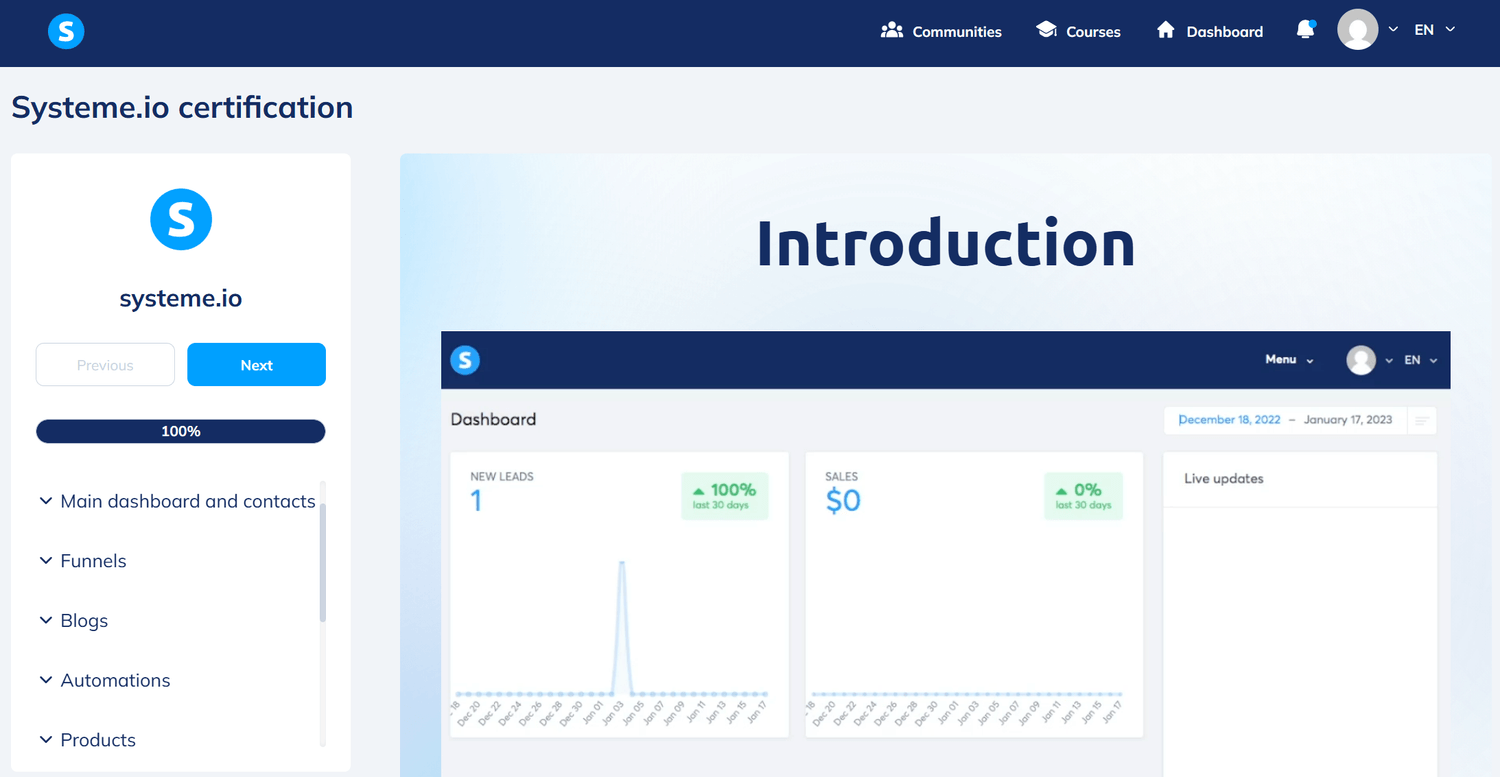Click the Dashboard home icon
Viewport: 1500px width, 777px height.
pos(1166,30)
